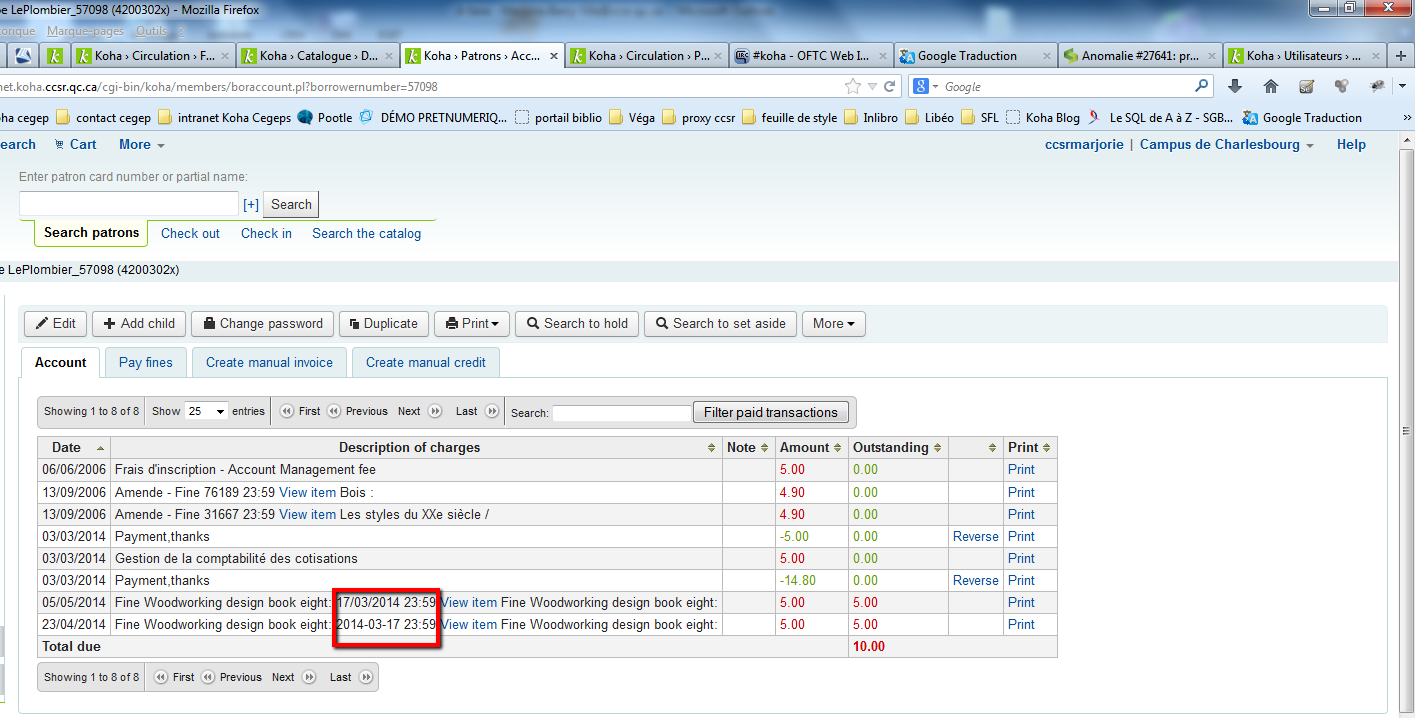
Task: Switch to the Pay fines tab
Action: tap(146, 363)
